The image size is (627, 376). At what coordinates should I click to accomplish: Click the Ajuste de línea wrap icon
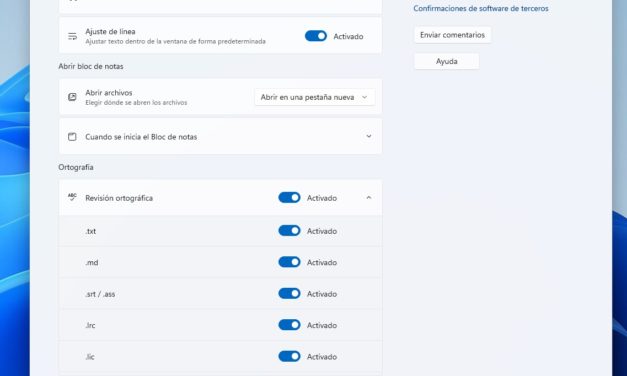pos(72,36)
